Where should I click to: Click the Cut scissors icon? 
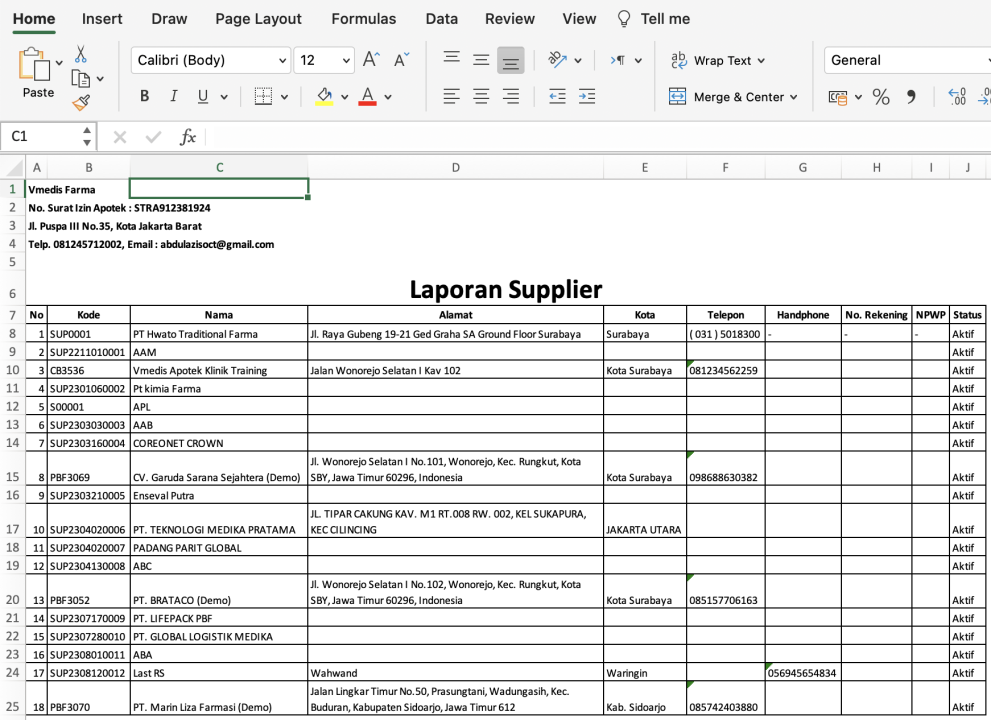80,54
